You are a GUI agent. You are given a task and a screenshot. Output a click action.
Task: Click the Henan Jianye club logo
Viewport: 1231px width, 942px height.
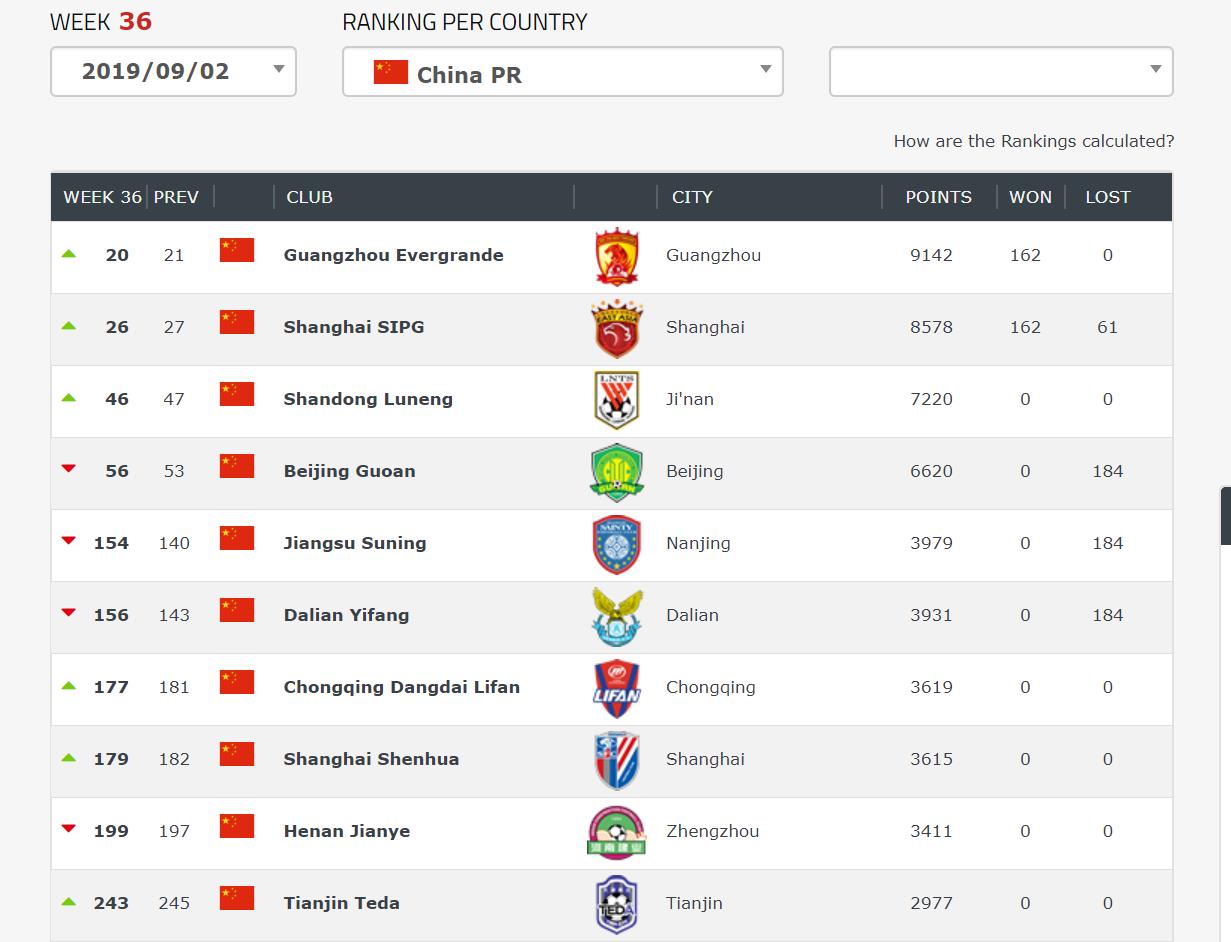(x=616, y=832)
